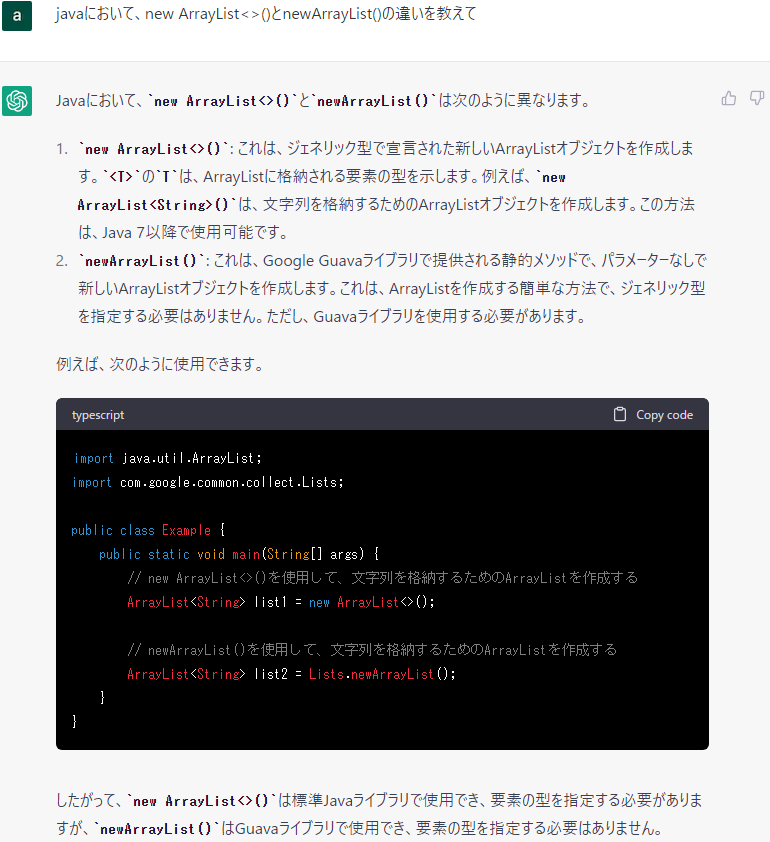
Task: Click the intro sentence starting 'Javaにおいて'
Action: [323, 100]
